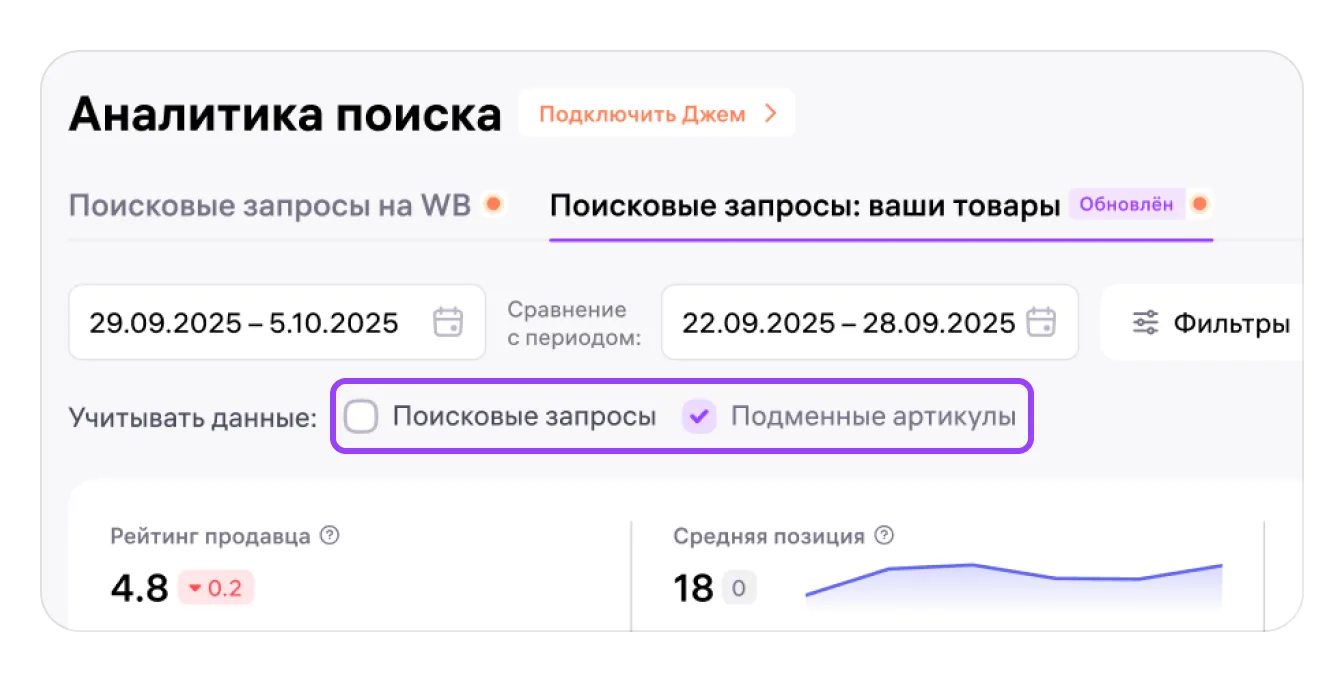Open comparison period 22.09.2025 – 28.09.2025 picker

coord(848,323)
